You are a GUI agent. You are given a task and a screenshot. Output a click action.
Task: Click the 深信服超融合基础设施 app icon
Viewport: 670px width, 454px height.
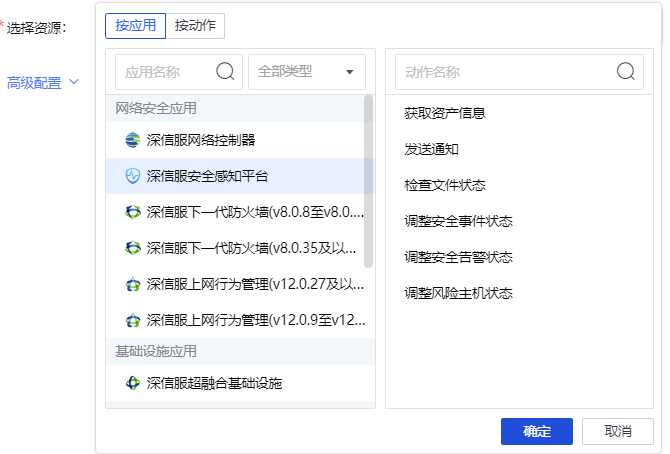point(132,383)
